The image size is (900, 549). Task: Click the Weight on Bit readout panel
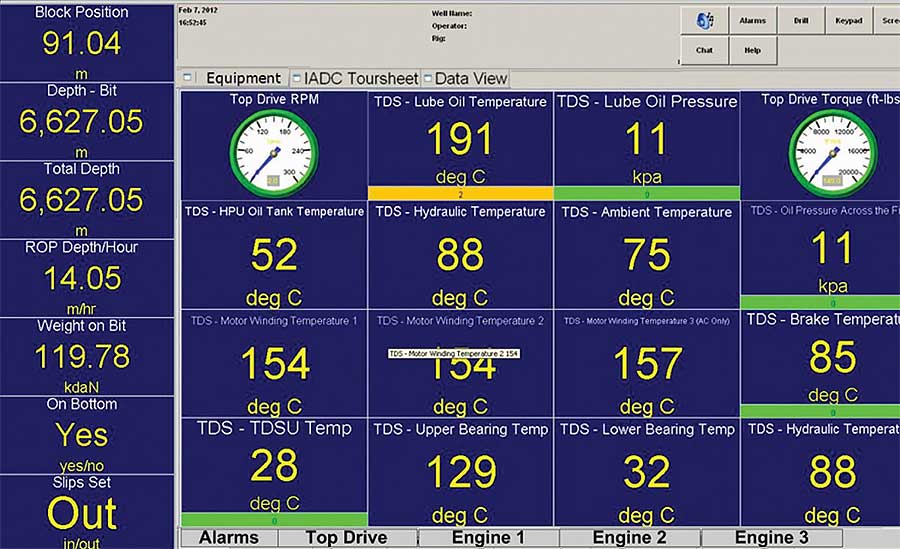coord(89,356)
